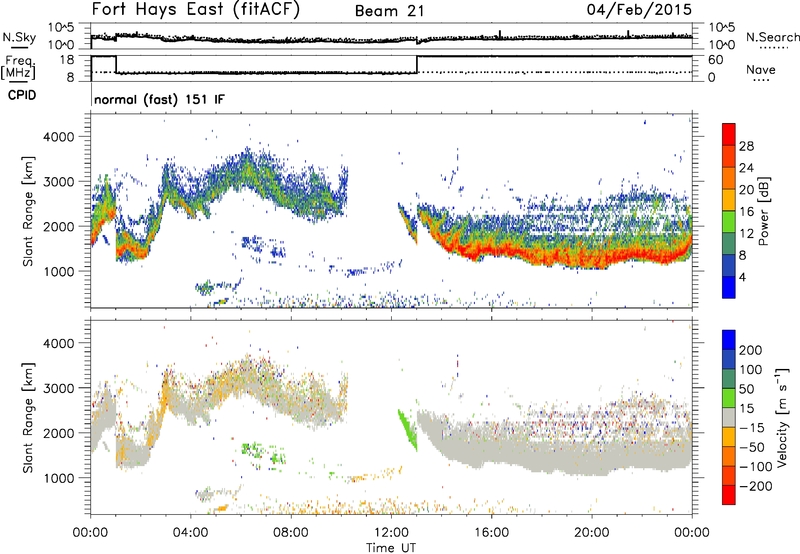Pick the light green 12–16 dB power swatch
Screen dimensions: 800x554
[729, 222]
